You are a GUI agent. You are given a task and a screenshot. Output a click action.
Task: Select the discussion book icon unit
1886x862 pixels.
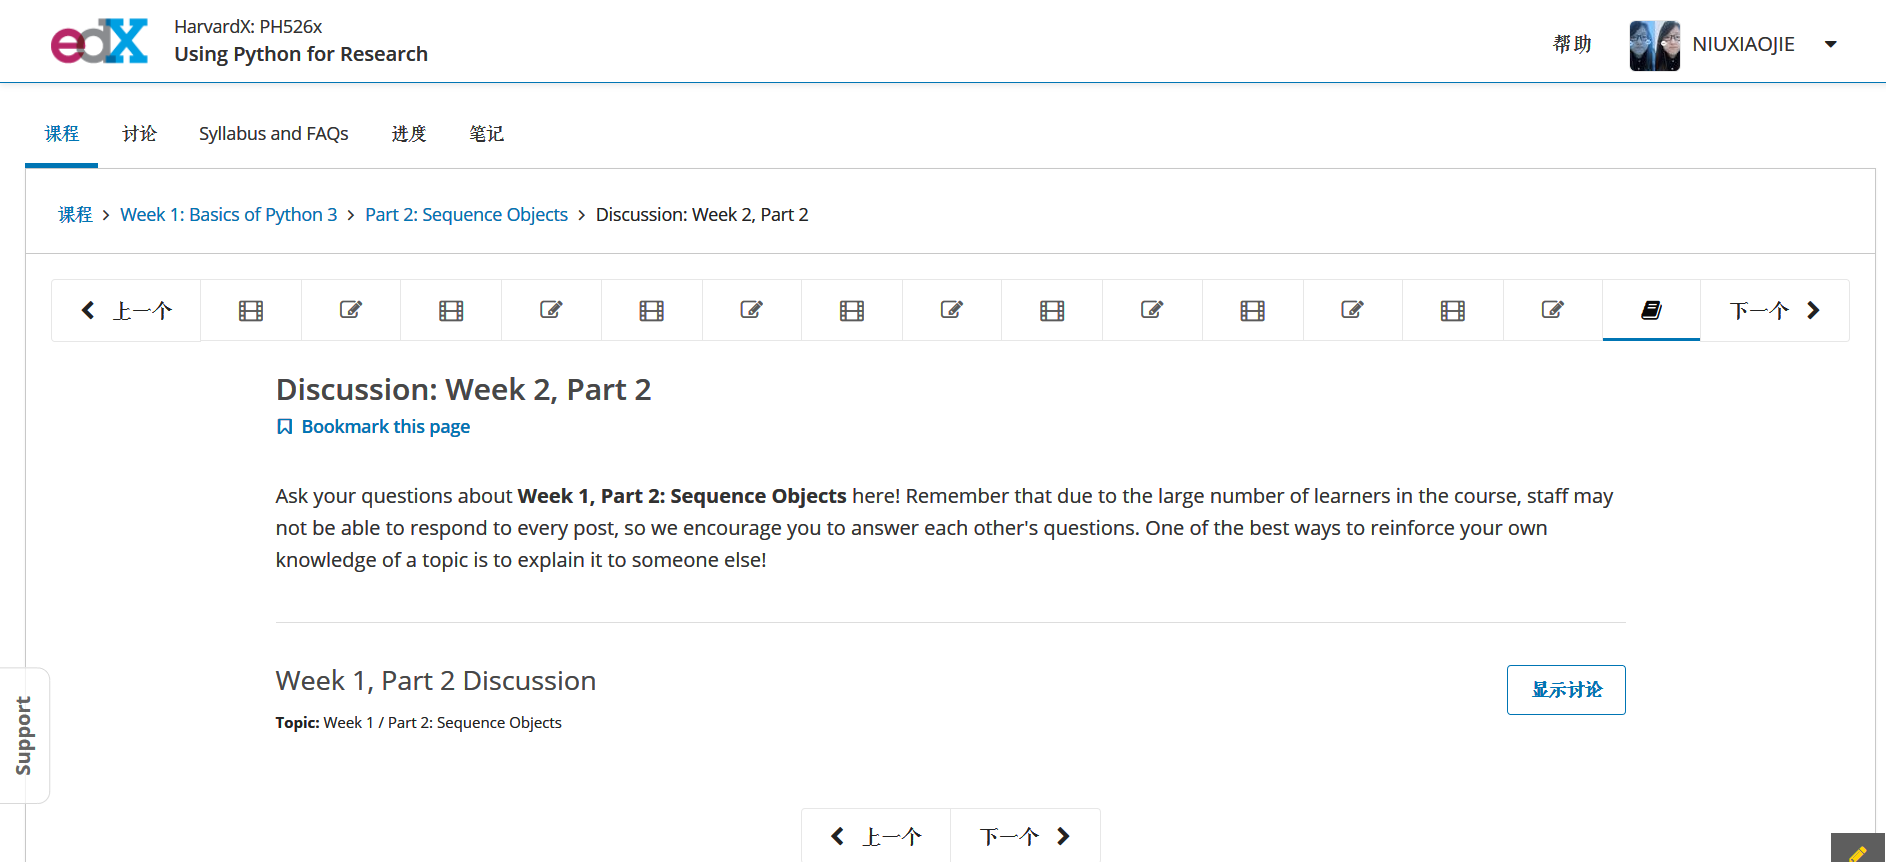point(1651,311)
